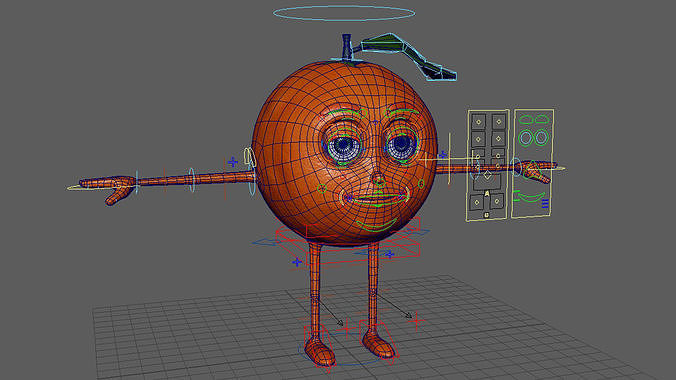
Task: Select green cheek circle right of the mouth
Action: click(421, 184)
